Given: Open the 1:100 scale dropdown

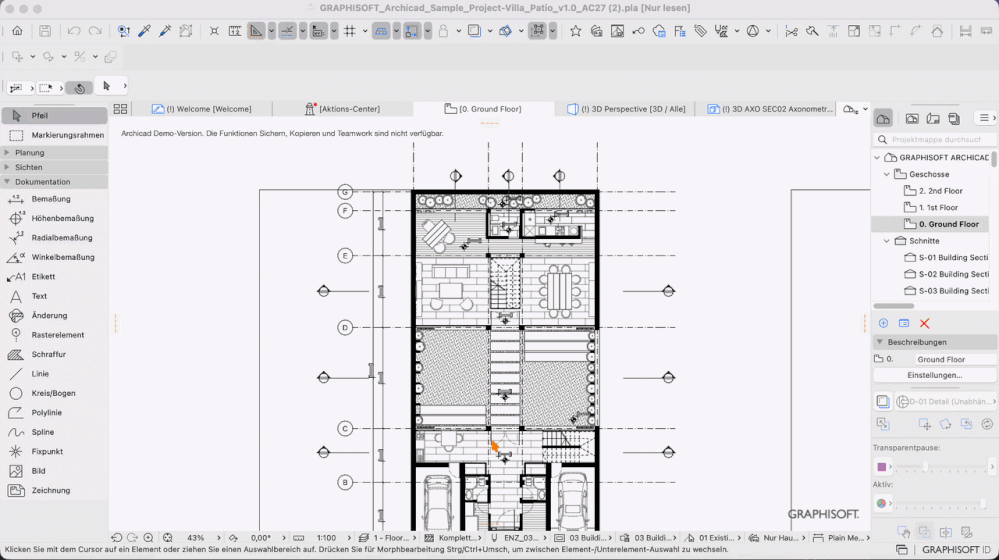Looking at the screenshot, I should pos(349,538).
